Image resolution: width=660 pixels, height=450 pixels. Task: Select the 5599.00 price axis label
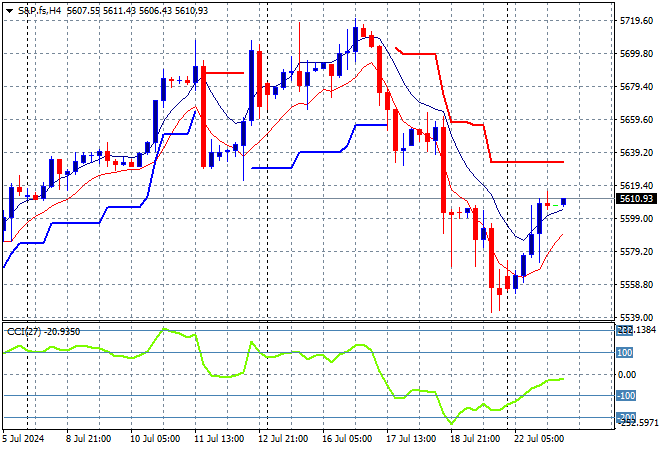click(x=636, y=218)
